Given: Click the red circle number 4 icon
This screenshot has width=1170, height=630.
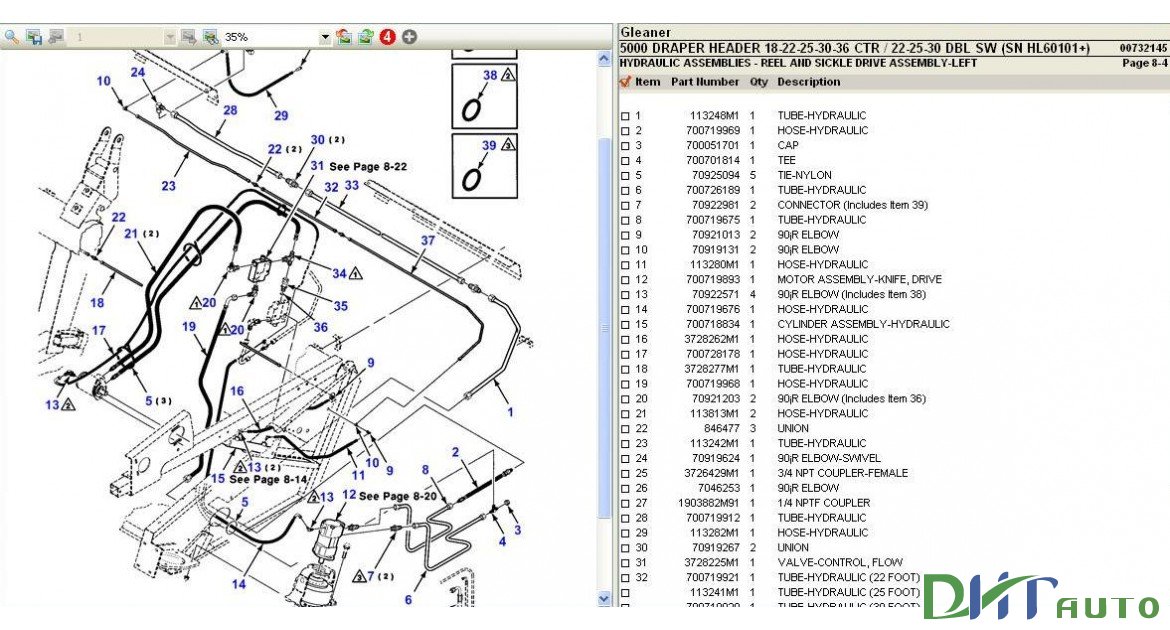Looking at the screenshot, I should 387,37.
